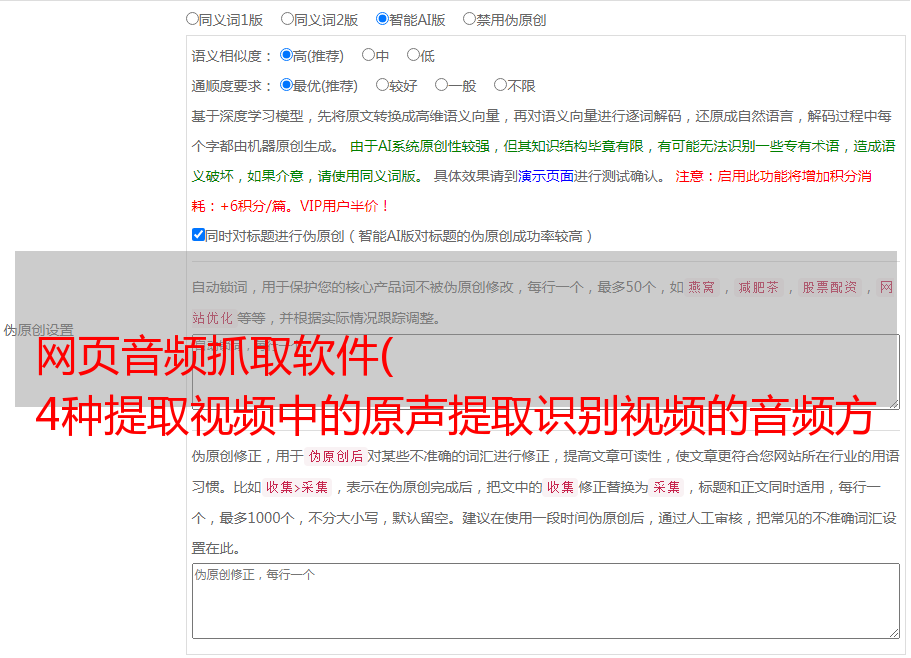Viewport: 911px width, 658px height.
Task: Click the 收集>采集 example tag
Action: tap(297, 487)
